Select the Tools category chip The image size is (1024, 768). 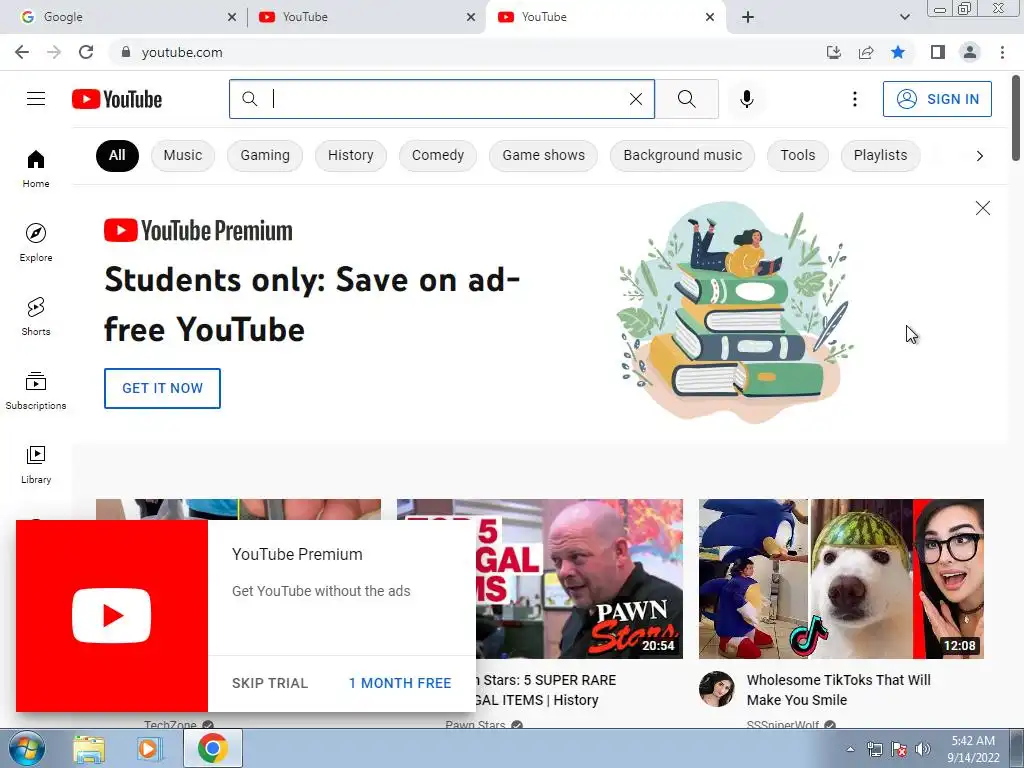[x=797, y=155]
